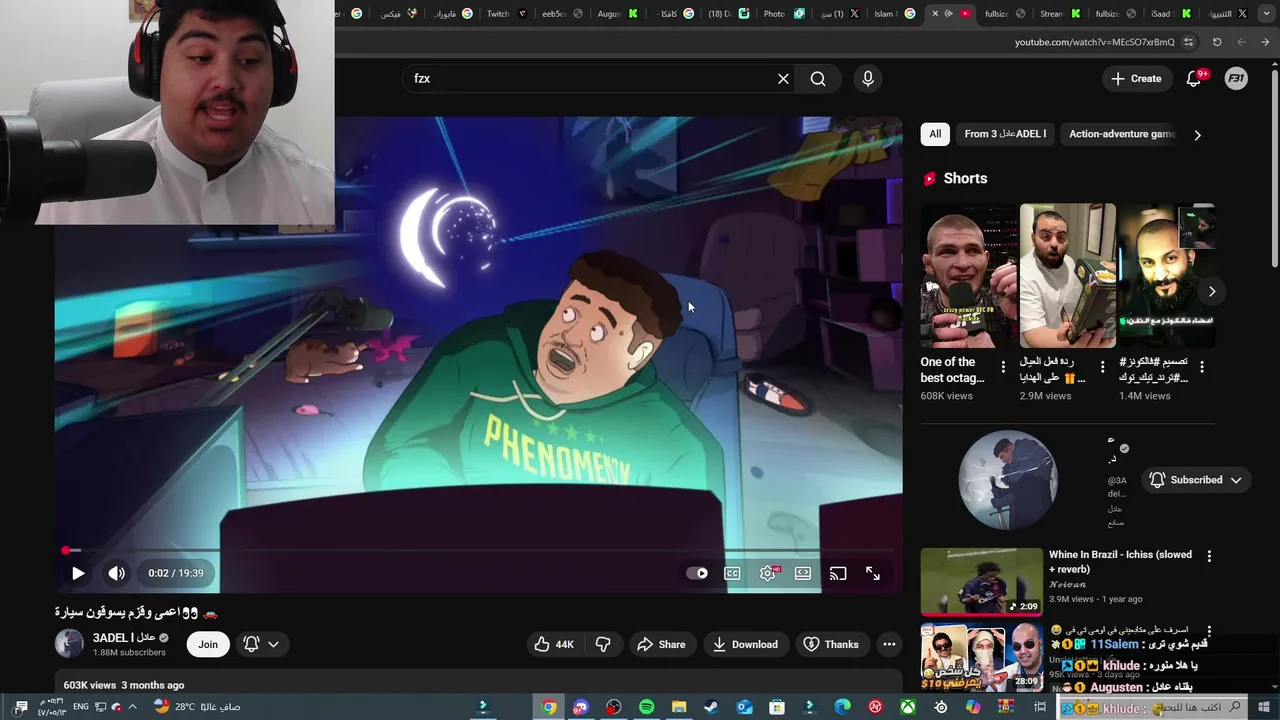Click the 3ADEL channel name link

124,637
